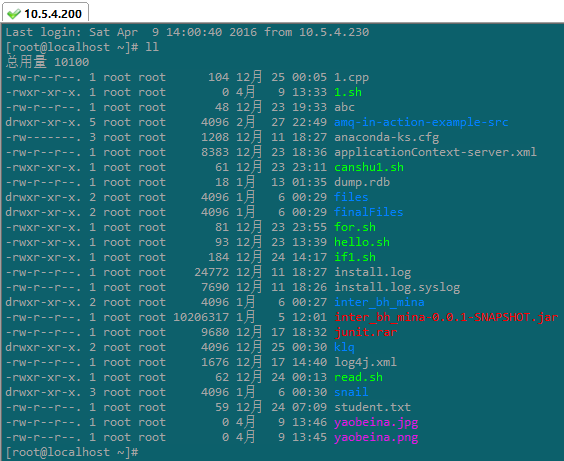Click the script name if1.sh

(x=355, y=257)
